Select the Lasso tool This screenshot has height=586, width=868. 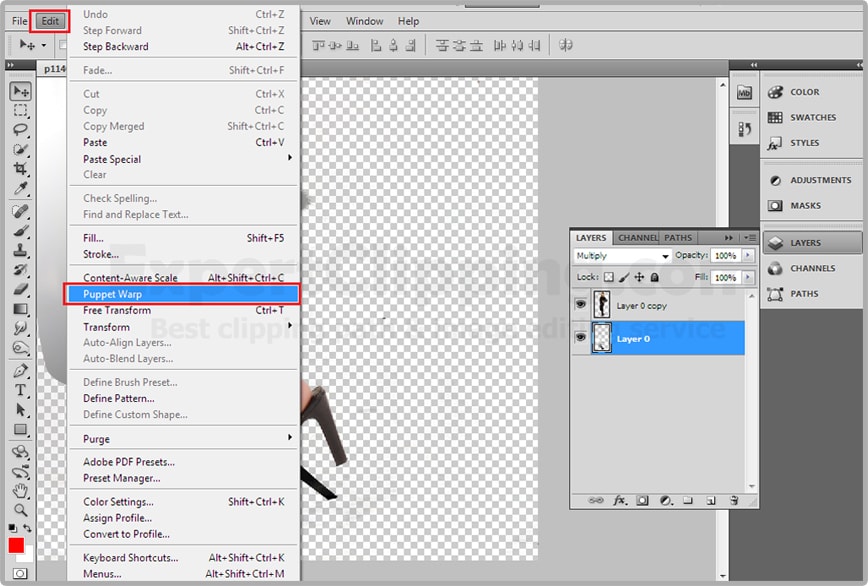click(x=20, y=130)
